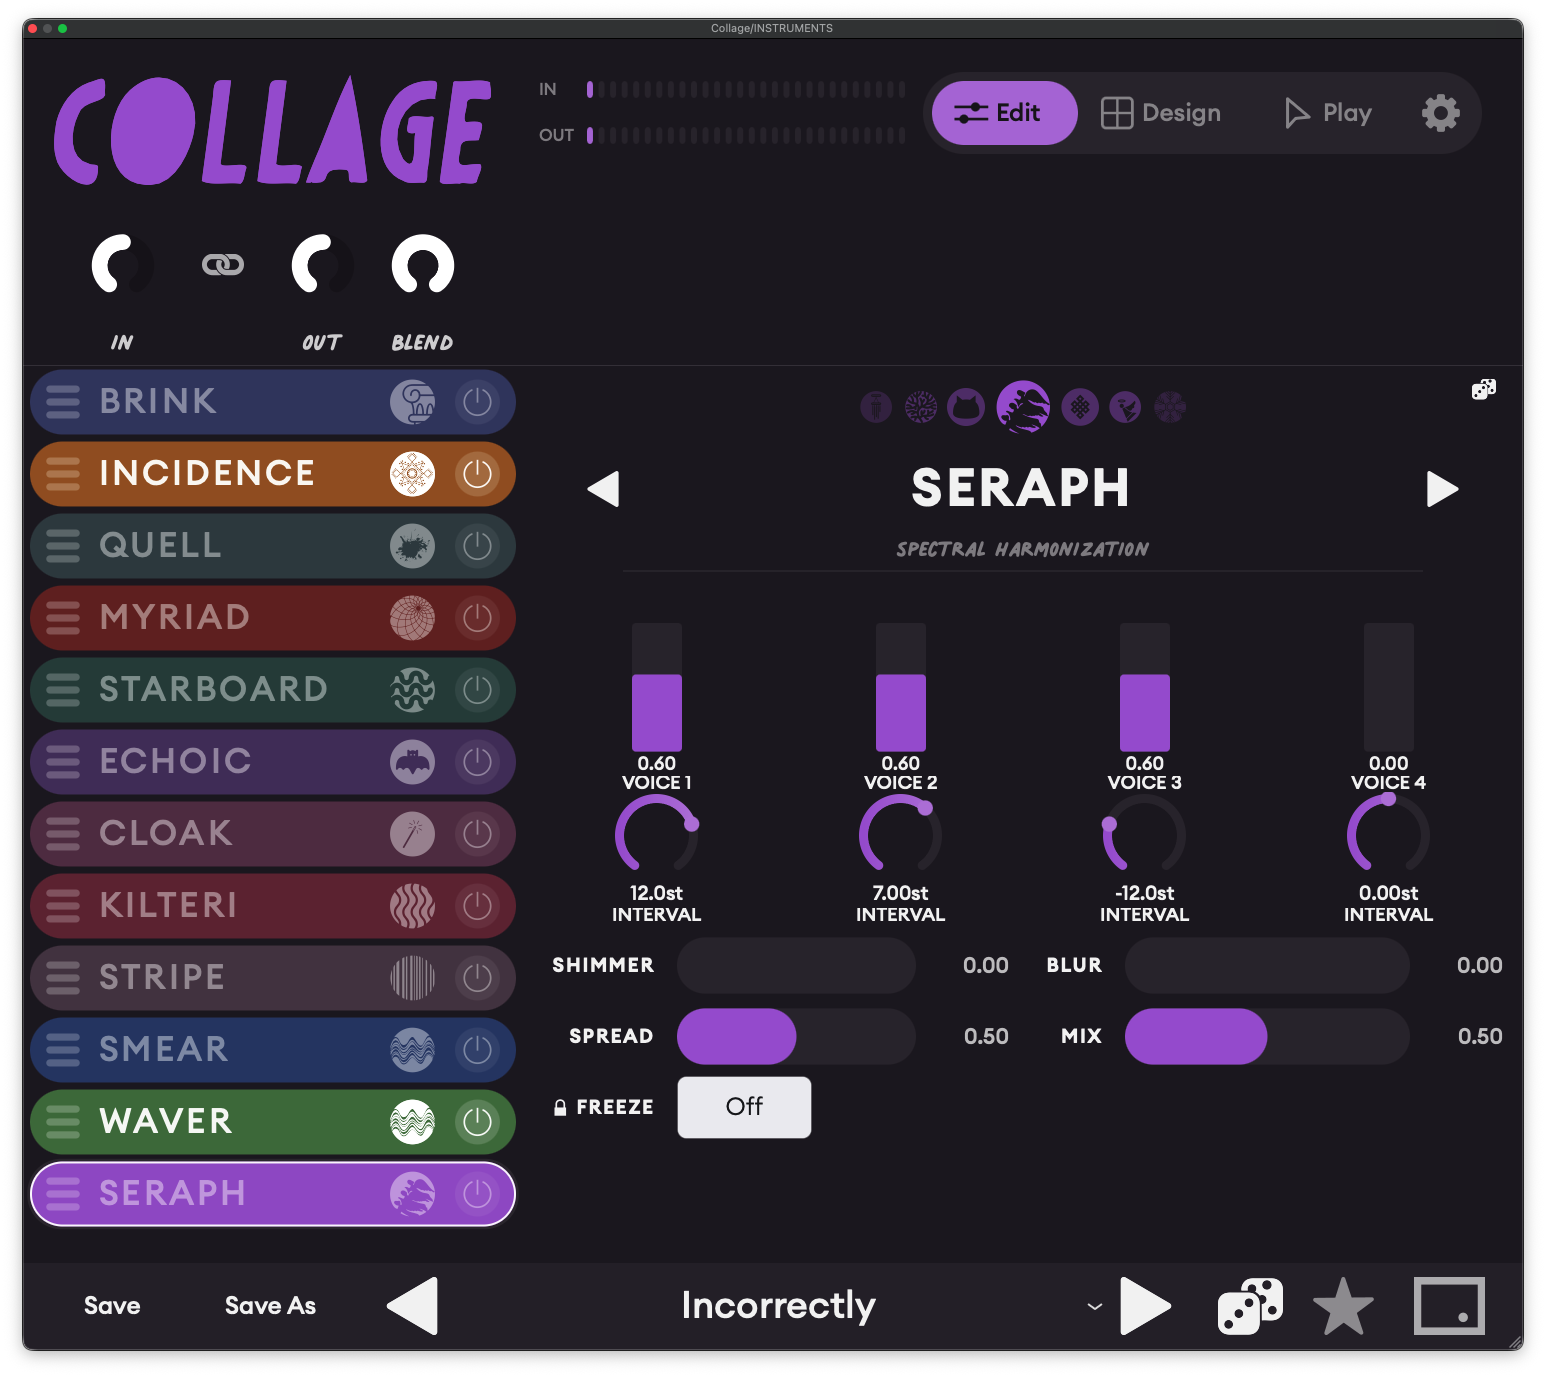This screenshot has width=1546, height=1377.
Task: Switch to the Edit tab
Action: [x=1004, y=113]
